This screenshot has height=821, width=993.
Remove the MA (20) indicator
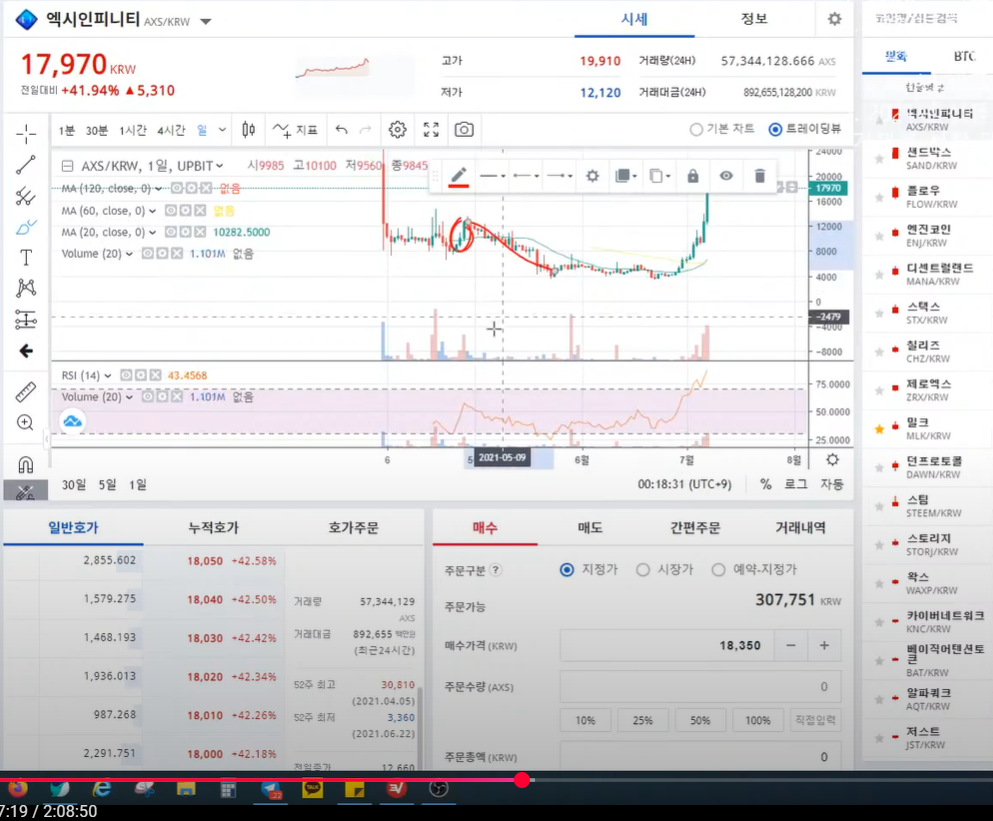(x=199, y=232)
